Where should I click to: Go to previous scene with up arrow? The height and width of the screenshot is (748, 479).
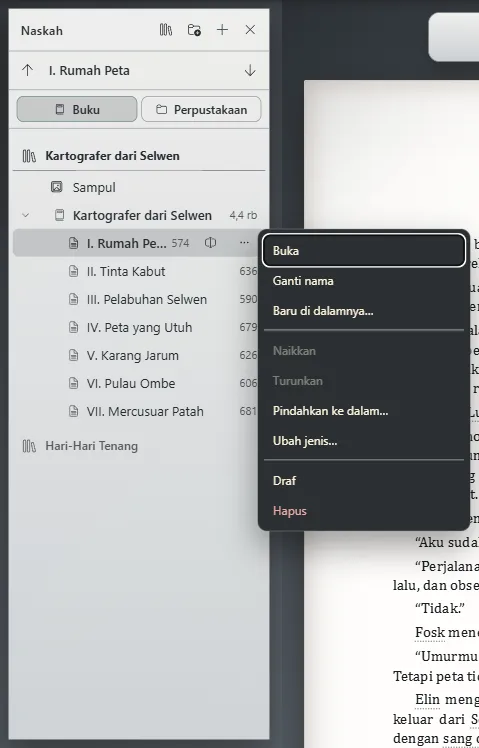coord(27,71)
